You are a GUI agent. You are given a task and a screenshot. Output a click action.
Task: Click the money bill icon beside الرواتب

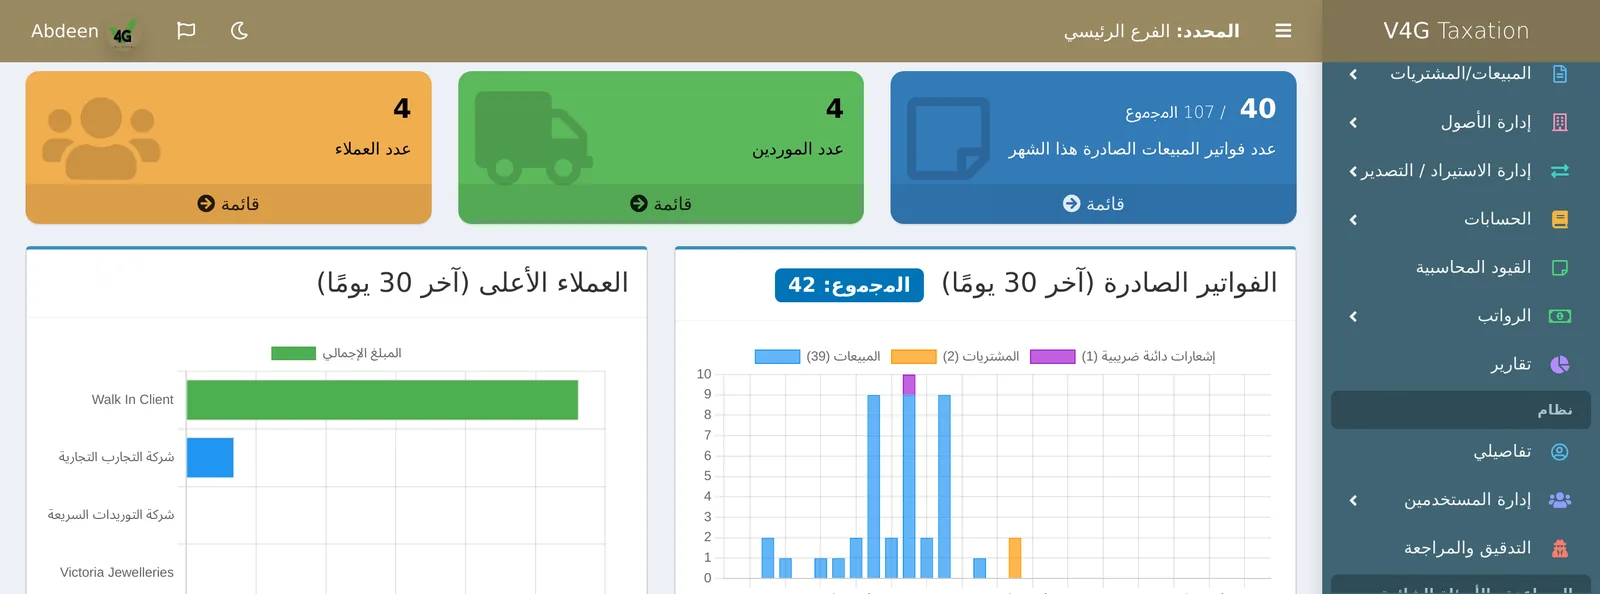coord(1560,316)
